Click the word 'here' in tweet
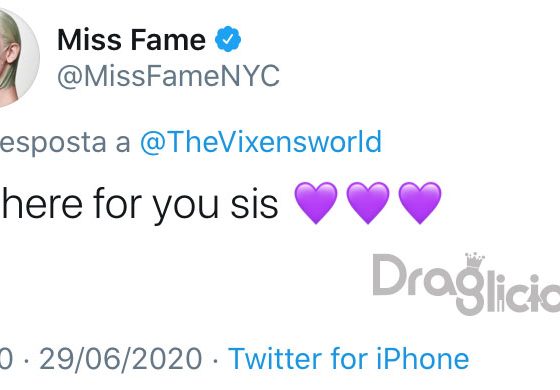Screen dimensions: 560x390 click(x=42, y=203)
